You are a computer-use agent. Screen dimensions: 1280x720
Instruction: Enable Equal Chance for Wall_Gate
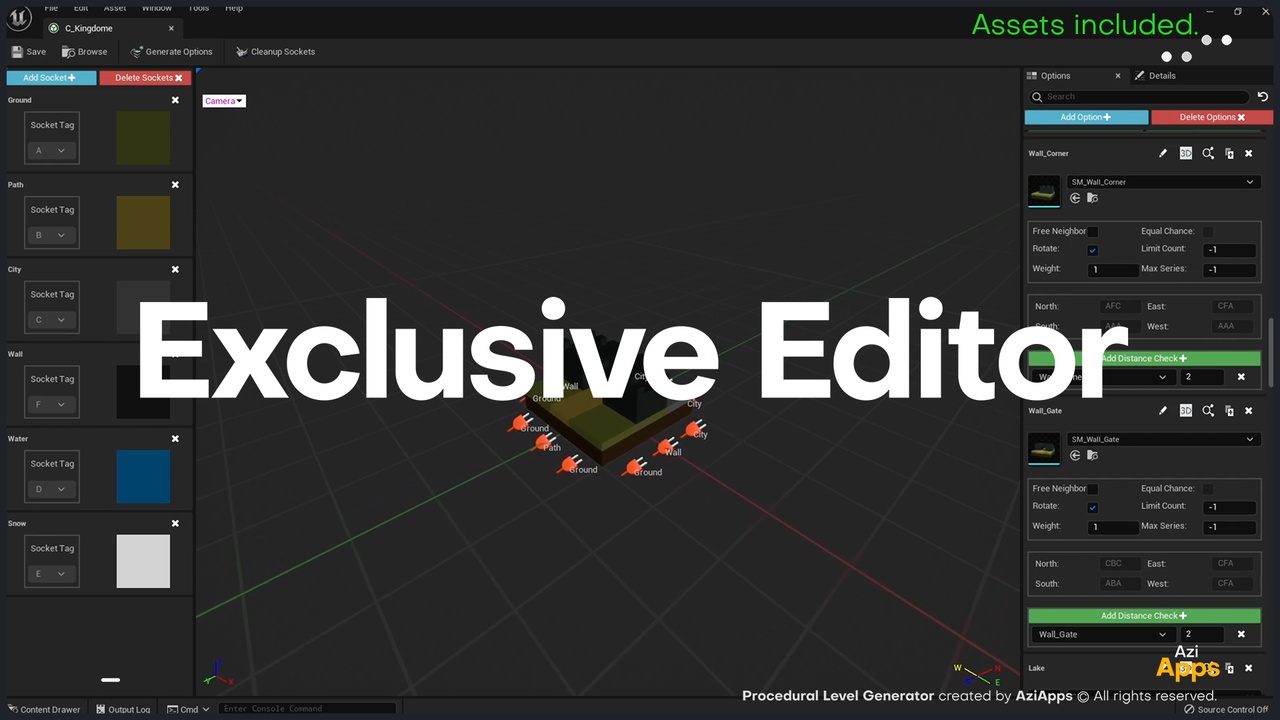click(1208, 489)
